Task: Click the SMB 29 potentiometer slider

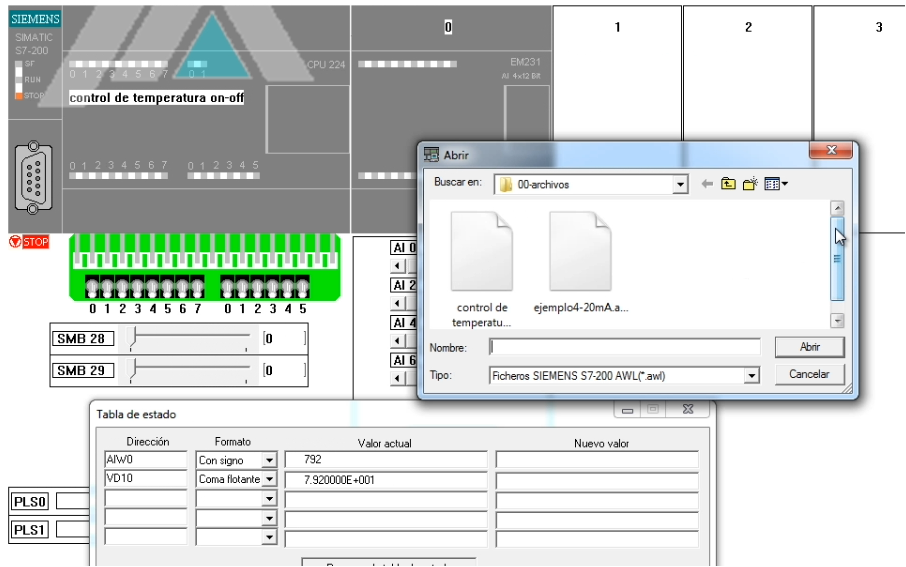Action: click(x=132, y=370)
